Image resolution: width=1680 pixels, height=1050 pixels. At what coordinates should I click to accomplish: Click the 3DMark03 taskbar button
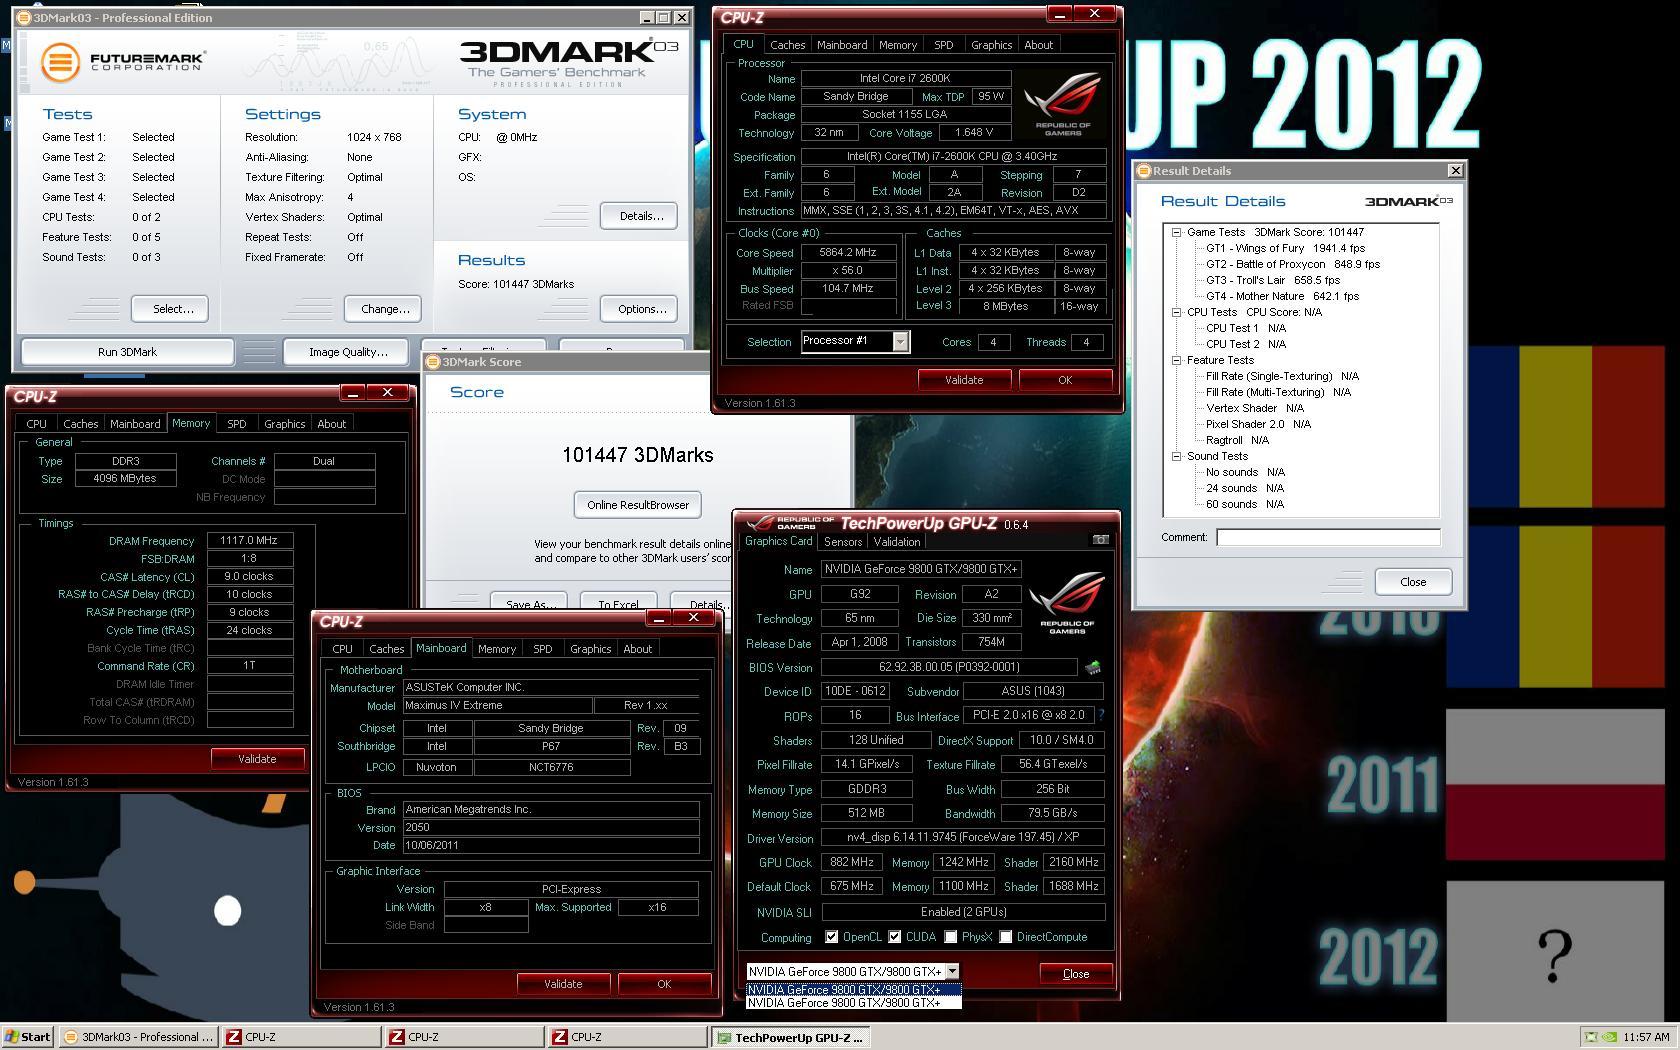pos(138,1037)
